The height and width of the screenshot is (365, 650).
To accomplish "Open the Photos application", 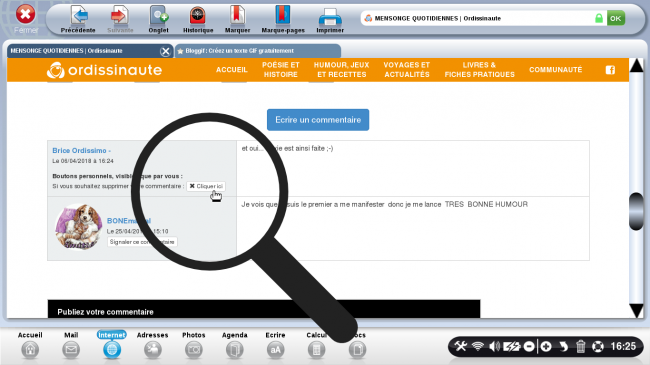I will pos(194,345).
